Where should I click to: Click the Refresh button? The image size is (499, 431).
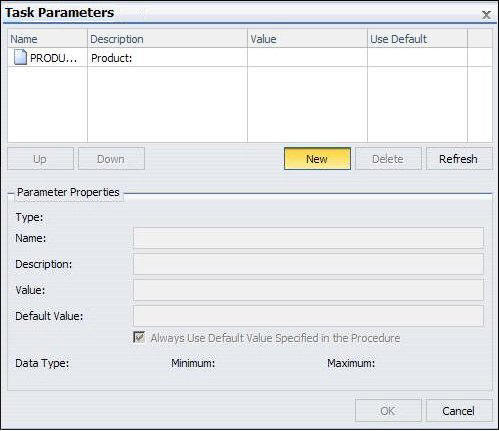pos(459,159)
